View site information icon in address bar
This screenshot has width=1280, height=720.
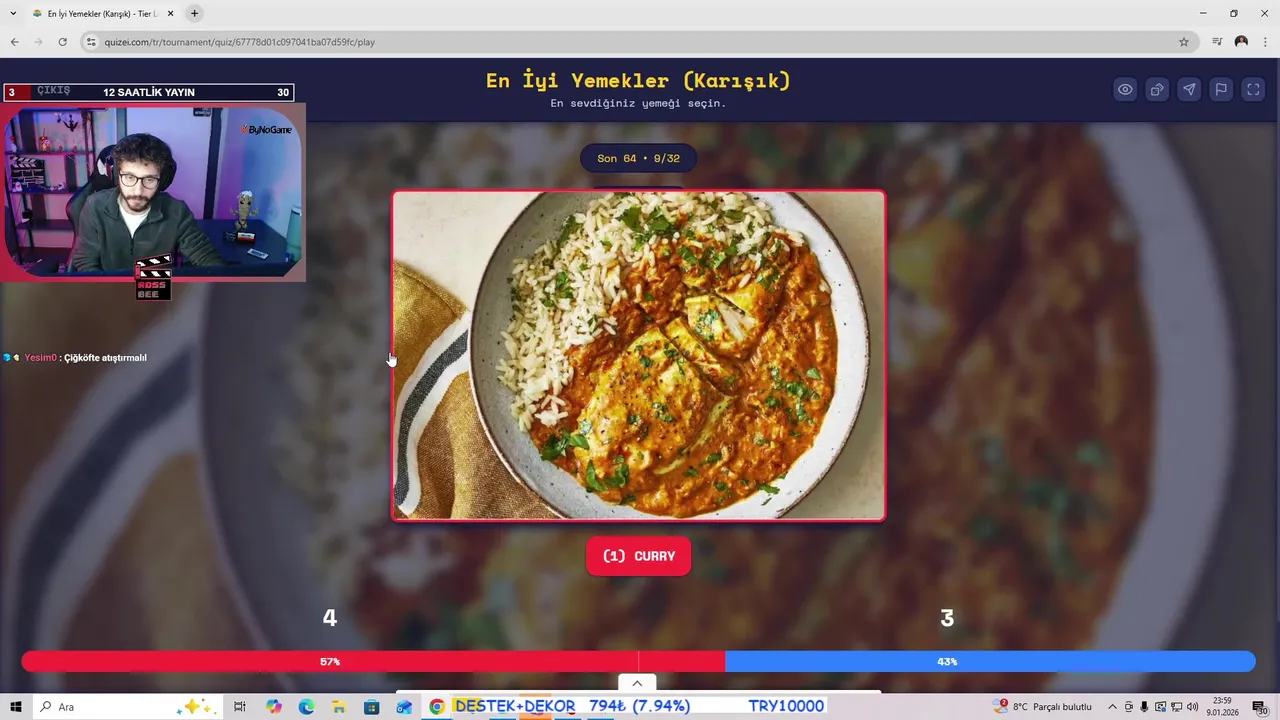91,42
